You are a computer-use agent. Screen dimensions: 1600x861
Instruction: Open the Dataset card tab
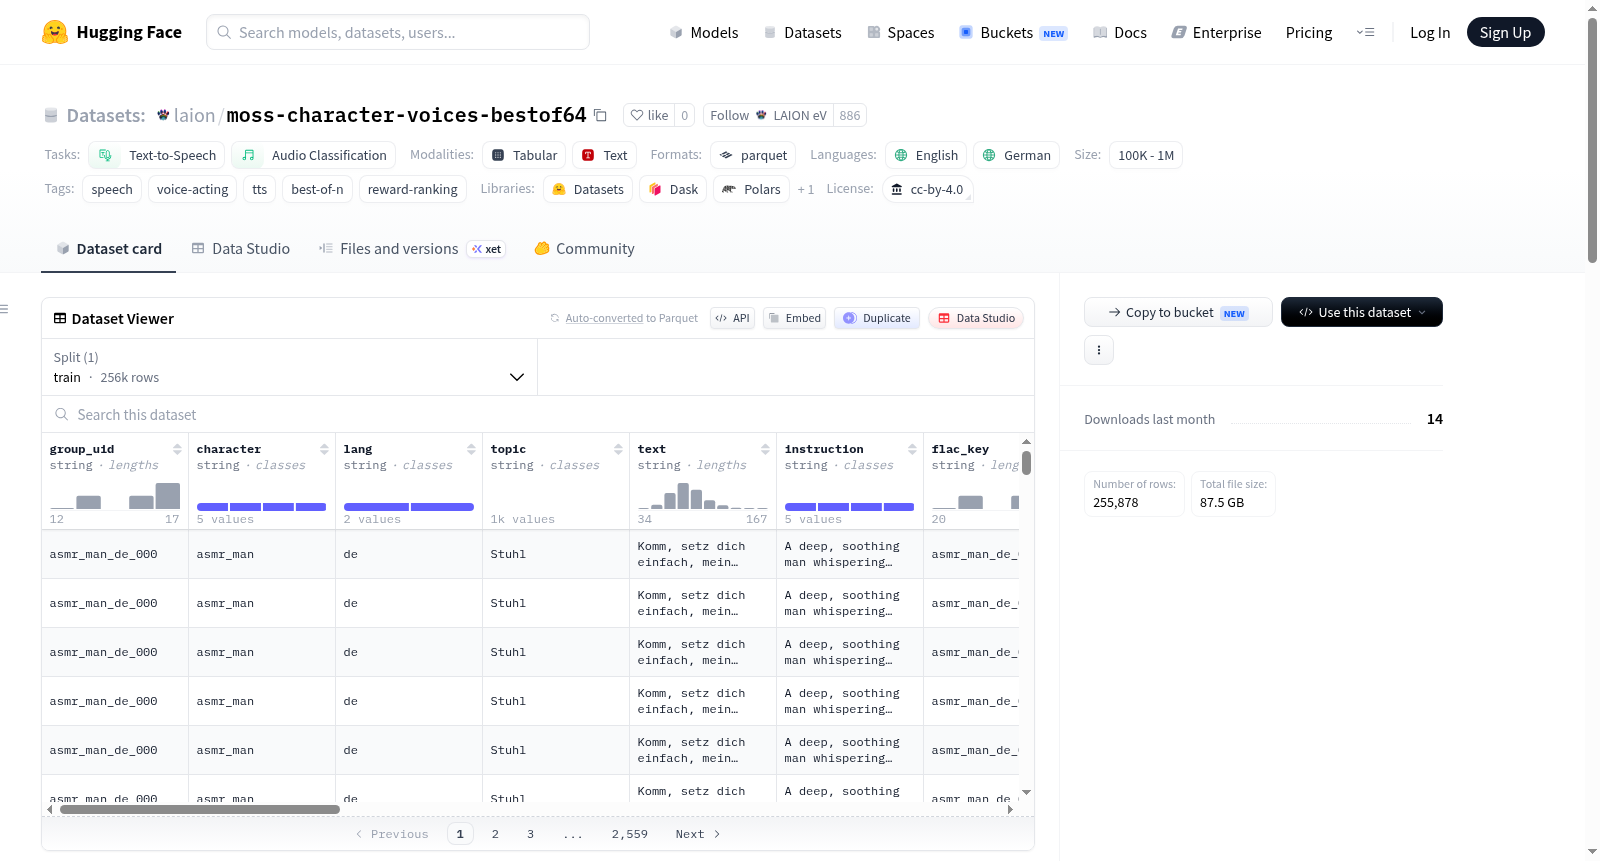coord(108,249)
